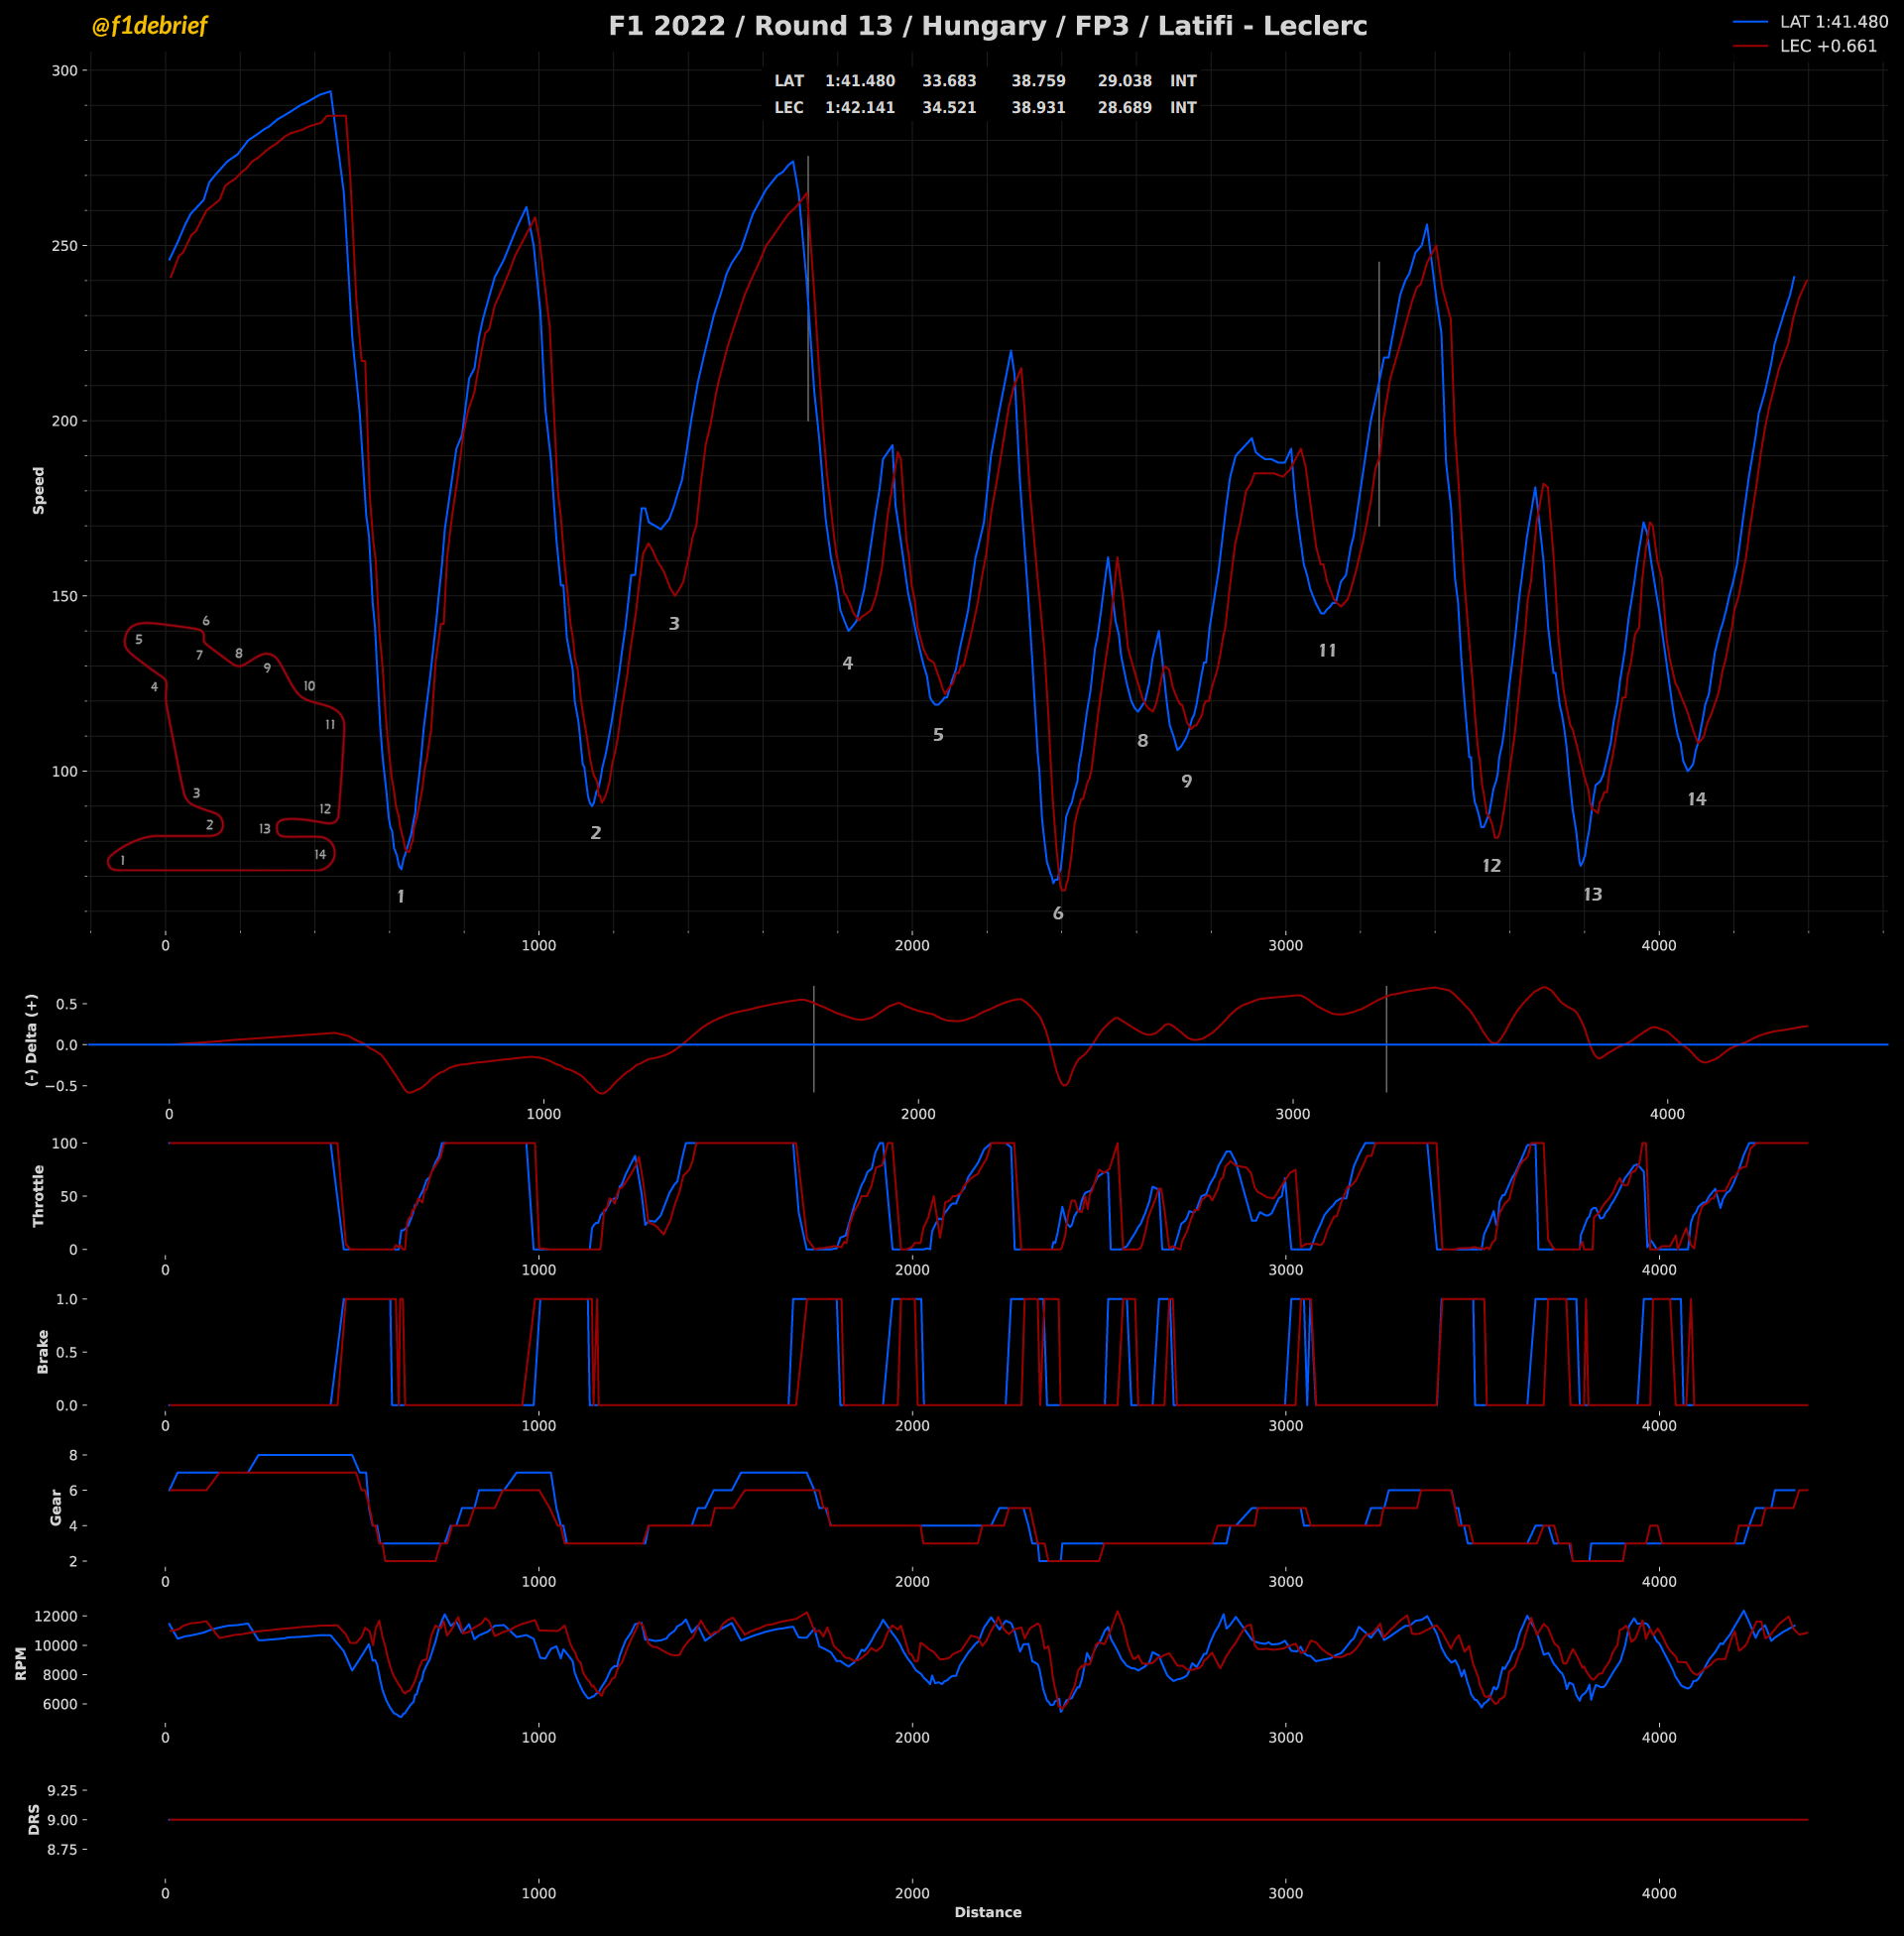
Task: Click LEC sector one time 34.521
Action: tap(948, 108)
